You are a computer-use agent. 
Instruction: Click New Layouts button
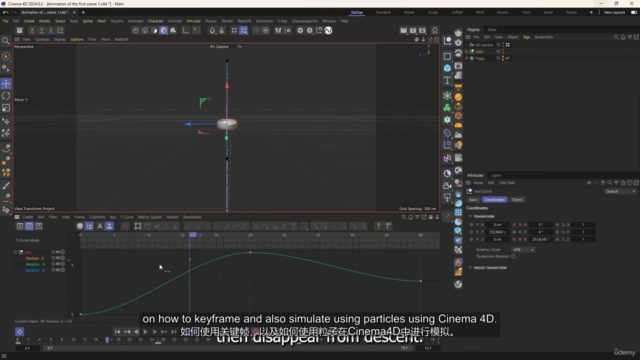pos(614,12)
